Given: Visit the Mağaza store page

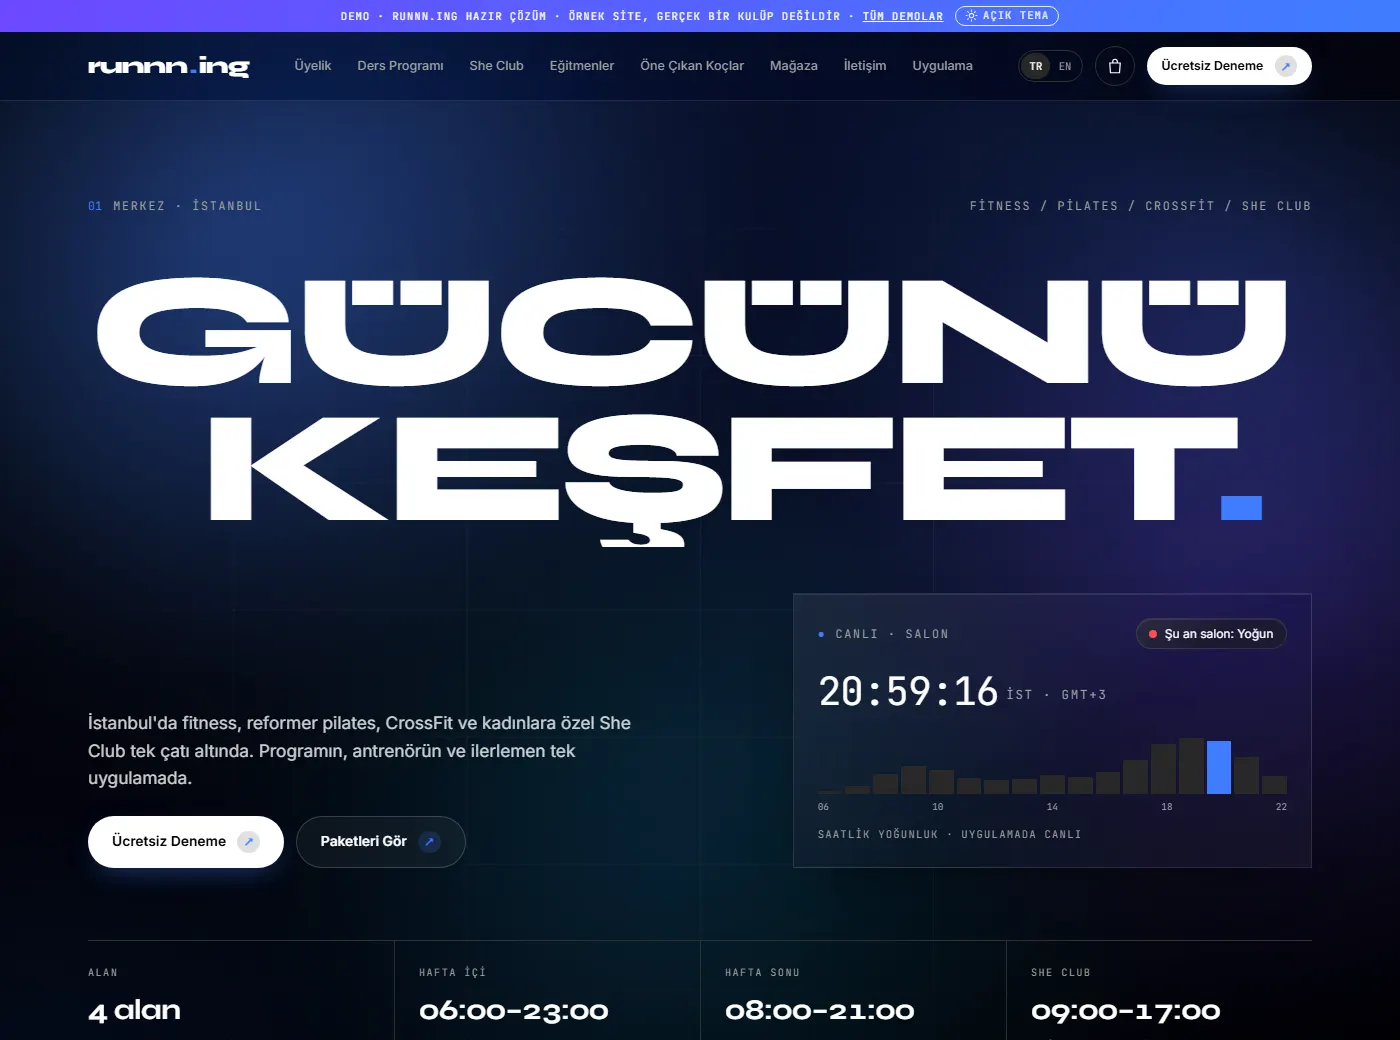Looking at the screenshot, I should 794,66.
